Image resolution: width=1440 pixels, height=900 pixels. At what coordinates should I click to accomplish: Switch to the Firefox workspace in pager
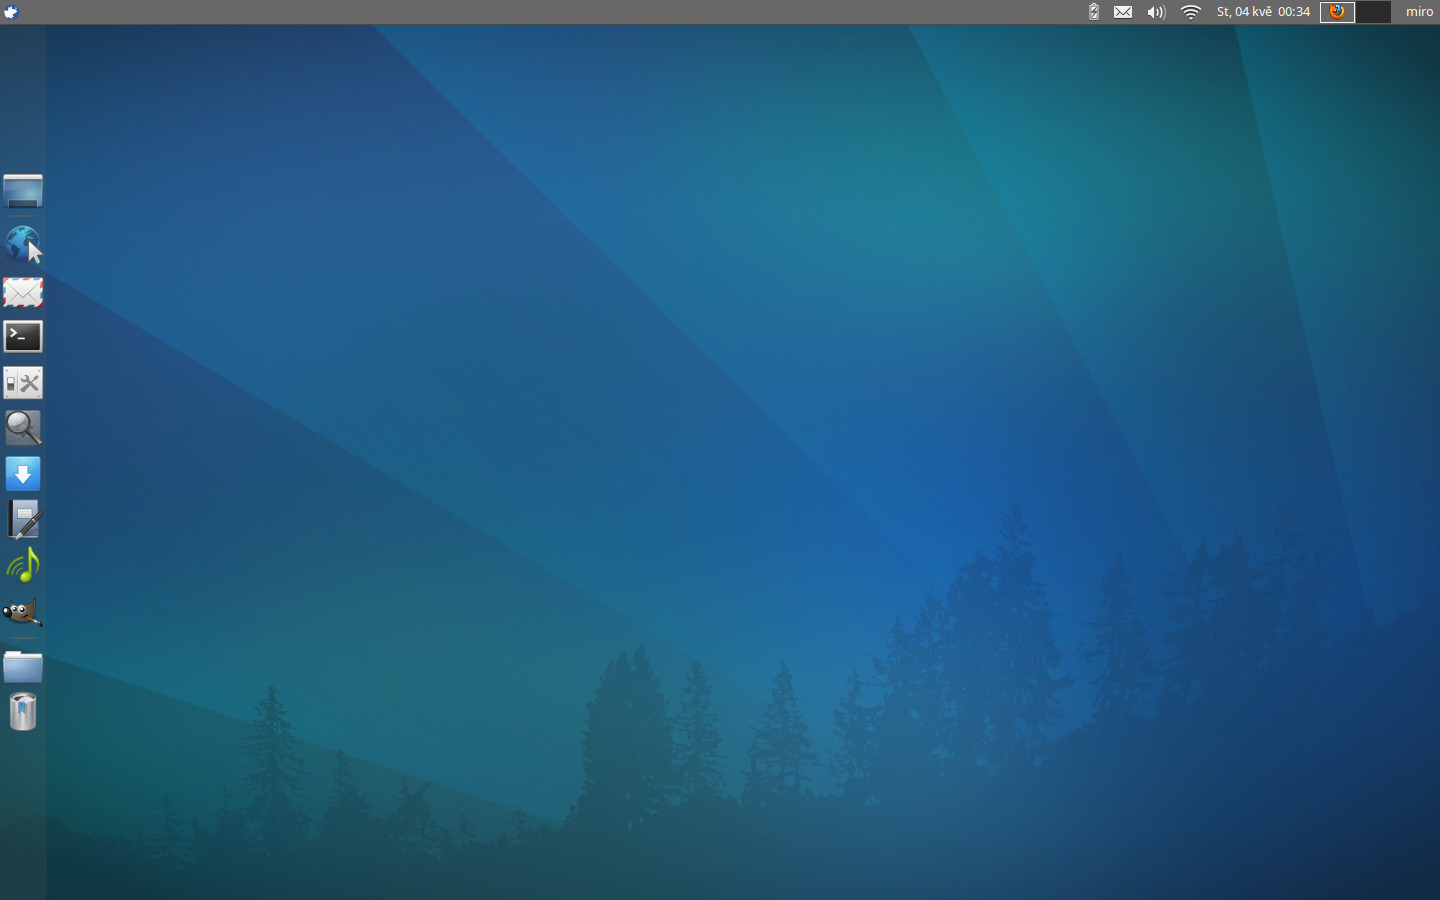point(1338,12)
